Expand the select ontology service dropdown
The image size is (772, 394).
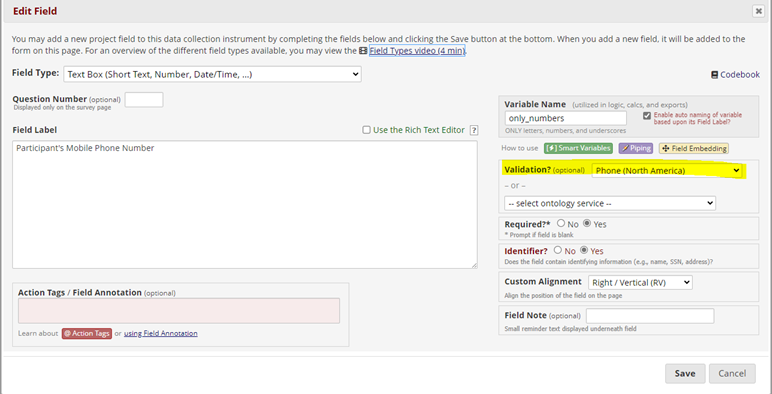pos(610,203)
